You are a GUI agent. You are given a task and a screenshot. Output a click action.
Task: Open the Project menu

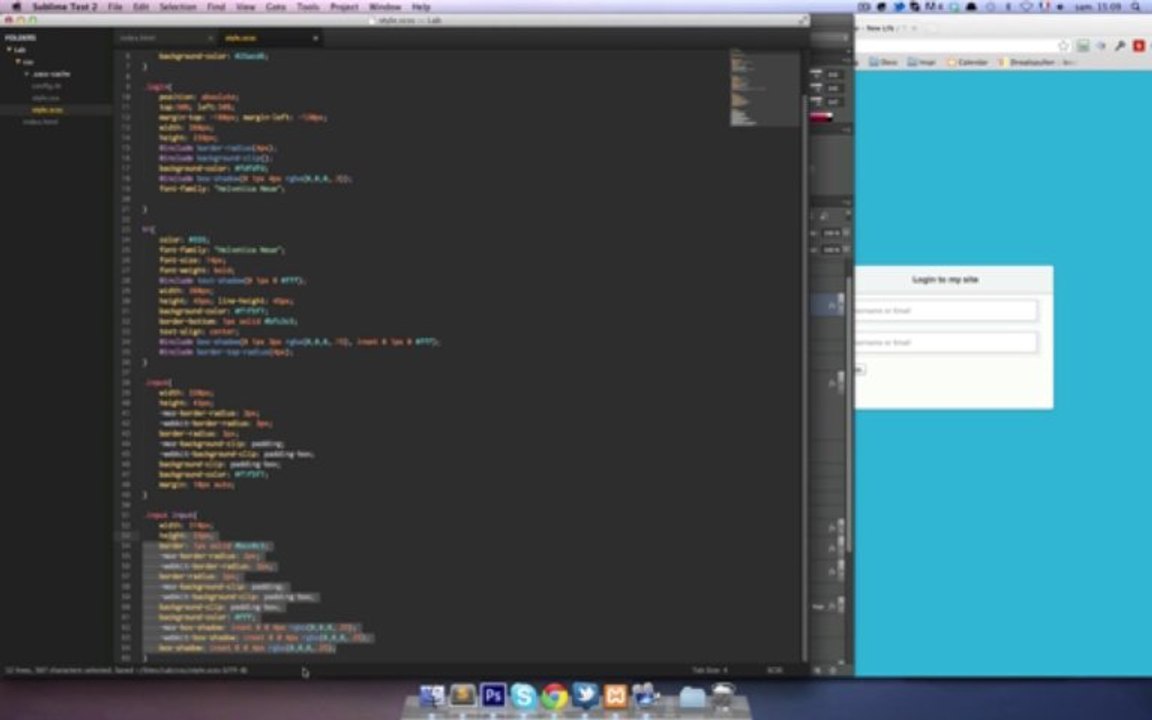click(x=344, y=7)
